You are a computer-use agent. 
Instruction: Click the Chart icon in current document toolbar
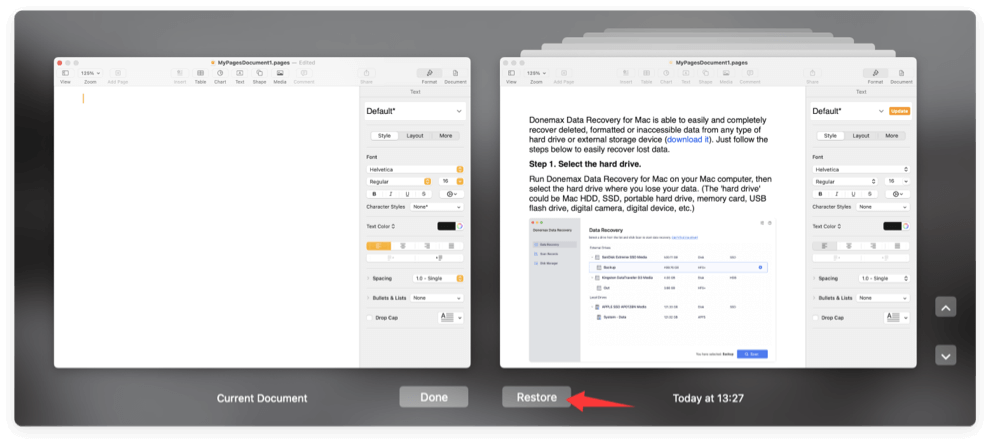point(220,73)
